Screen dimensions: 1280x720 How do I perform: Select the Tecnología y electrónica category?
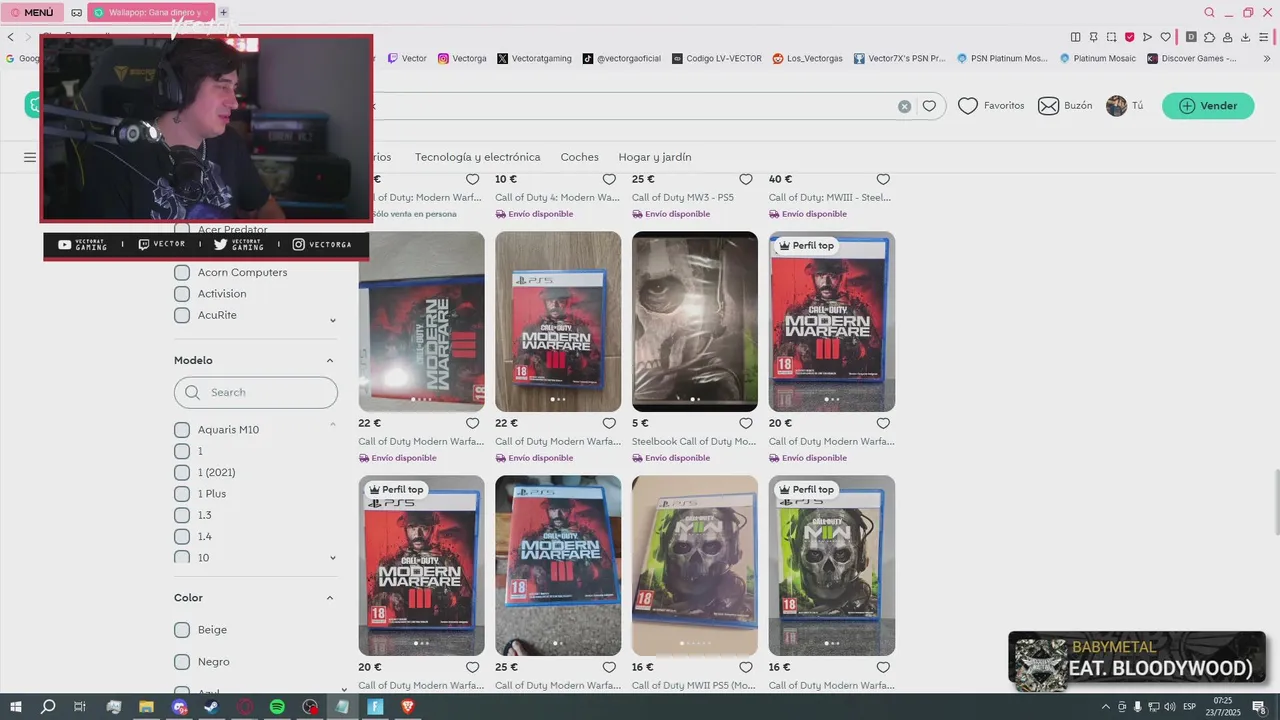click(478, 157)
